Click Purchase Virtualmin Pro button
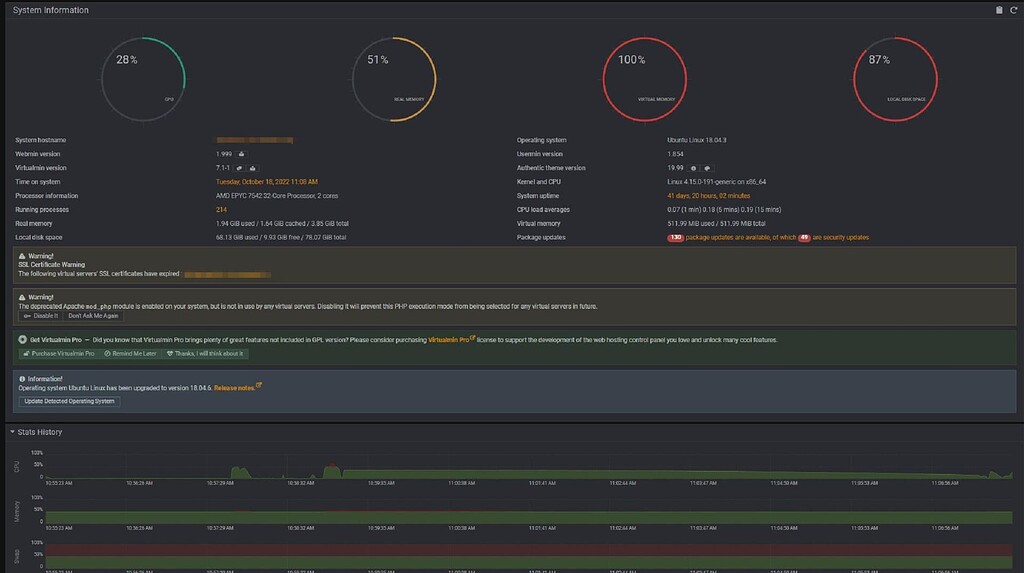 (59, 353)
